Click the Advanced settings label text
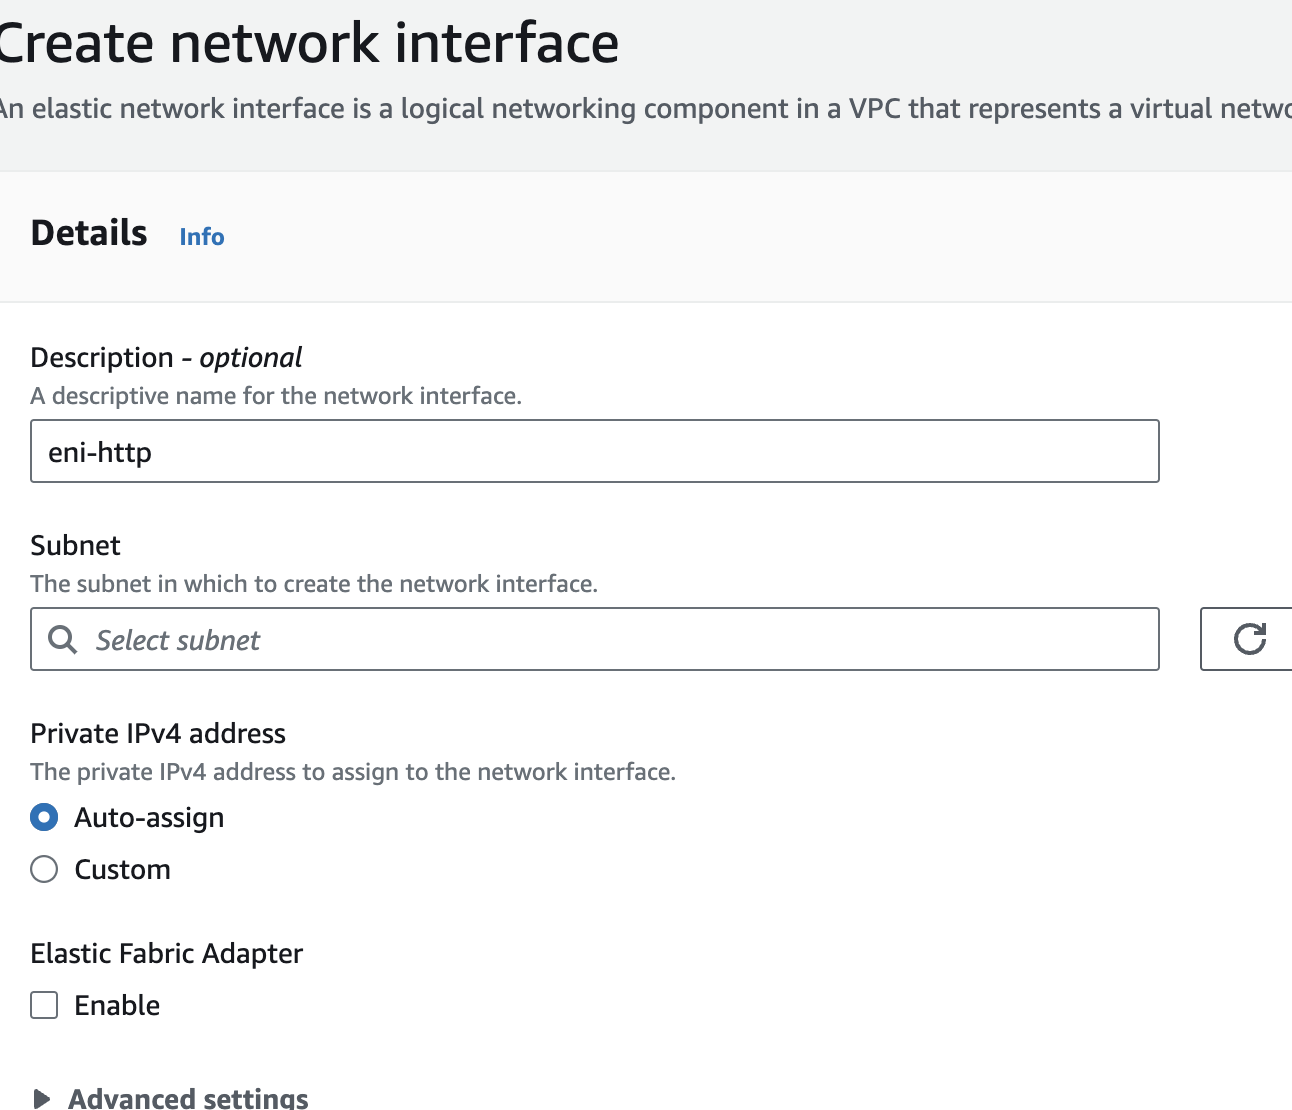The height and width of the screenshot is (1110, 1292). pyautogui.click(x=188, y=1098)
